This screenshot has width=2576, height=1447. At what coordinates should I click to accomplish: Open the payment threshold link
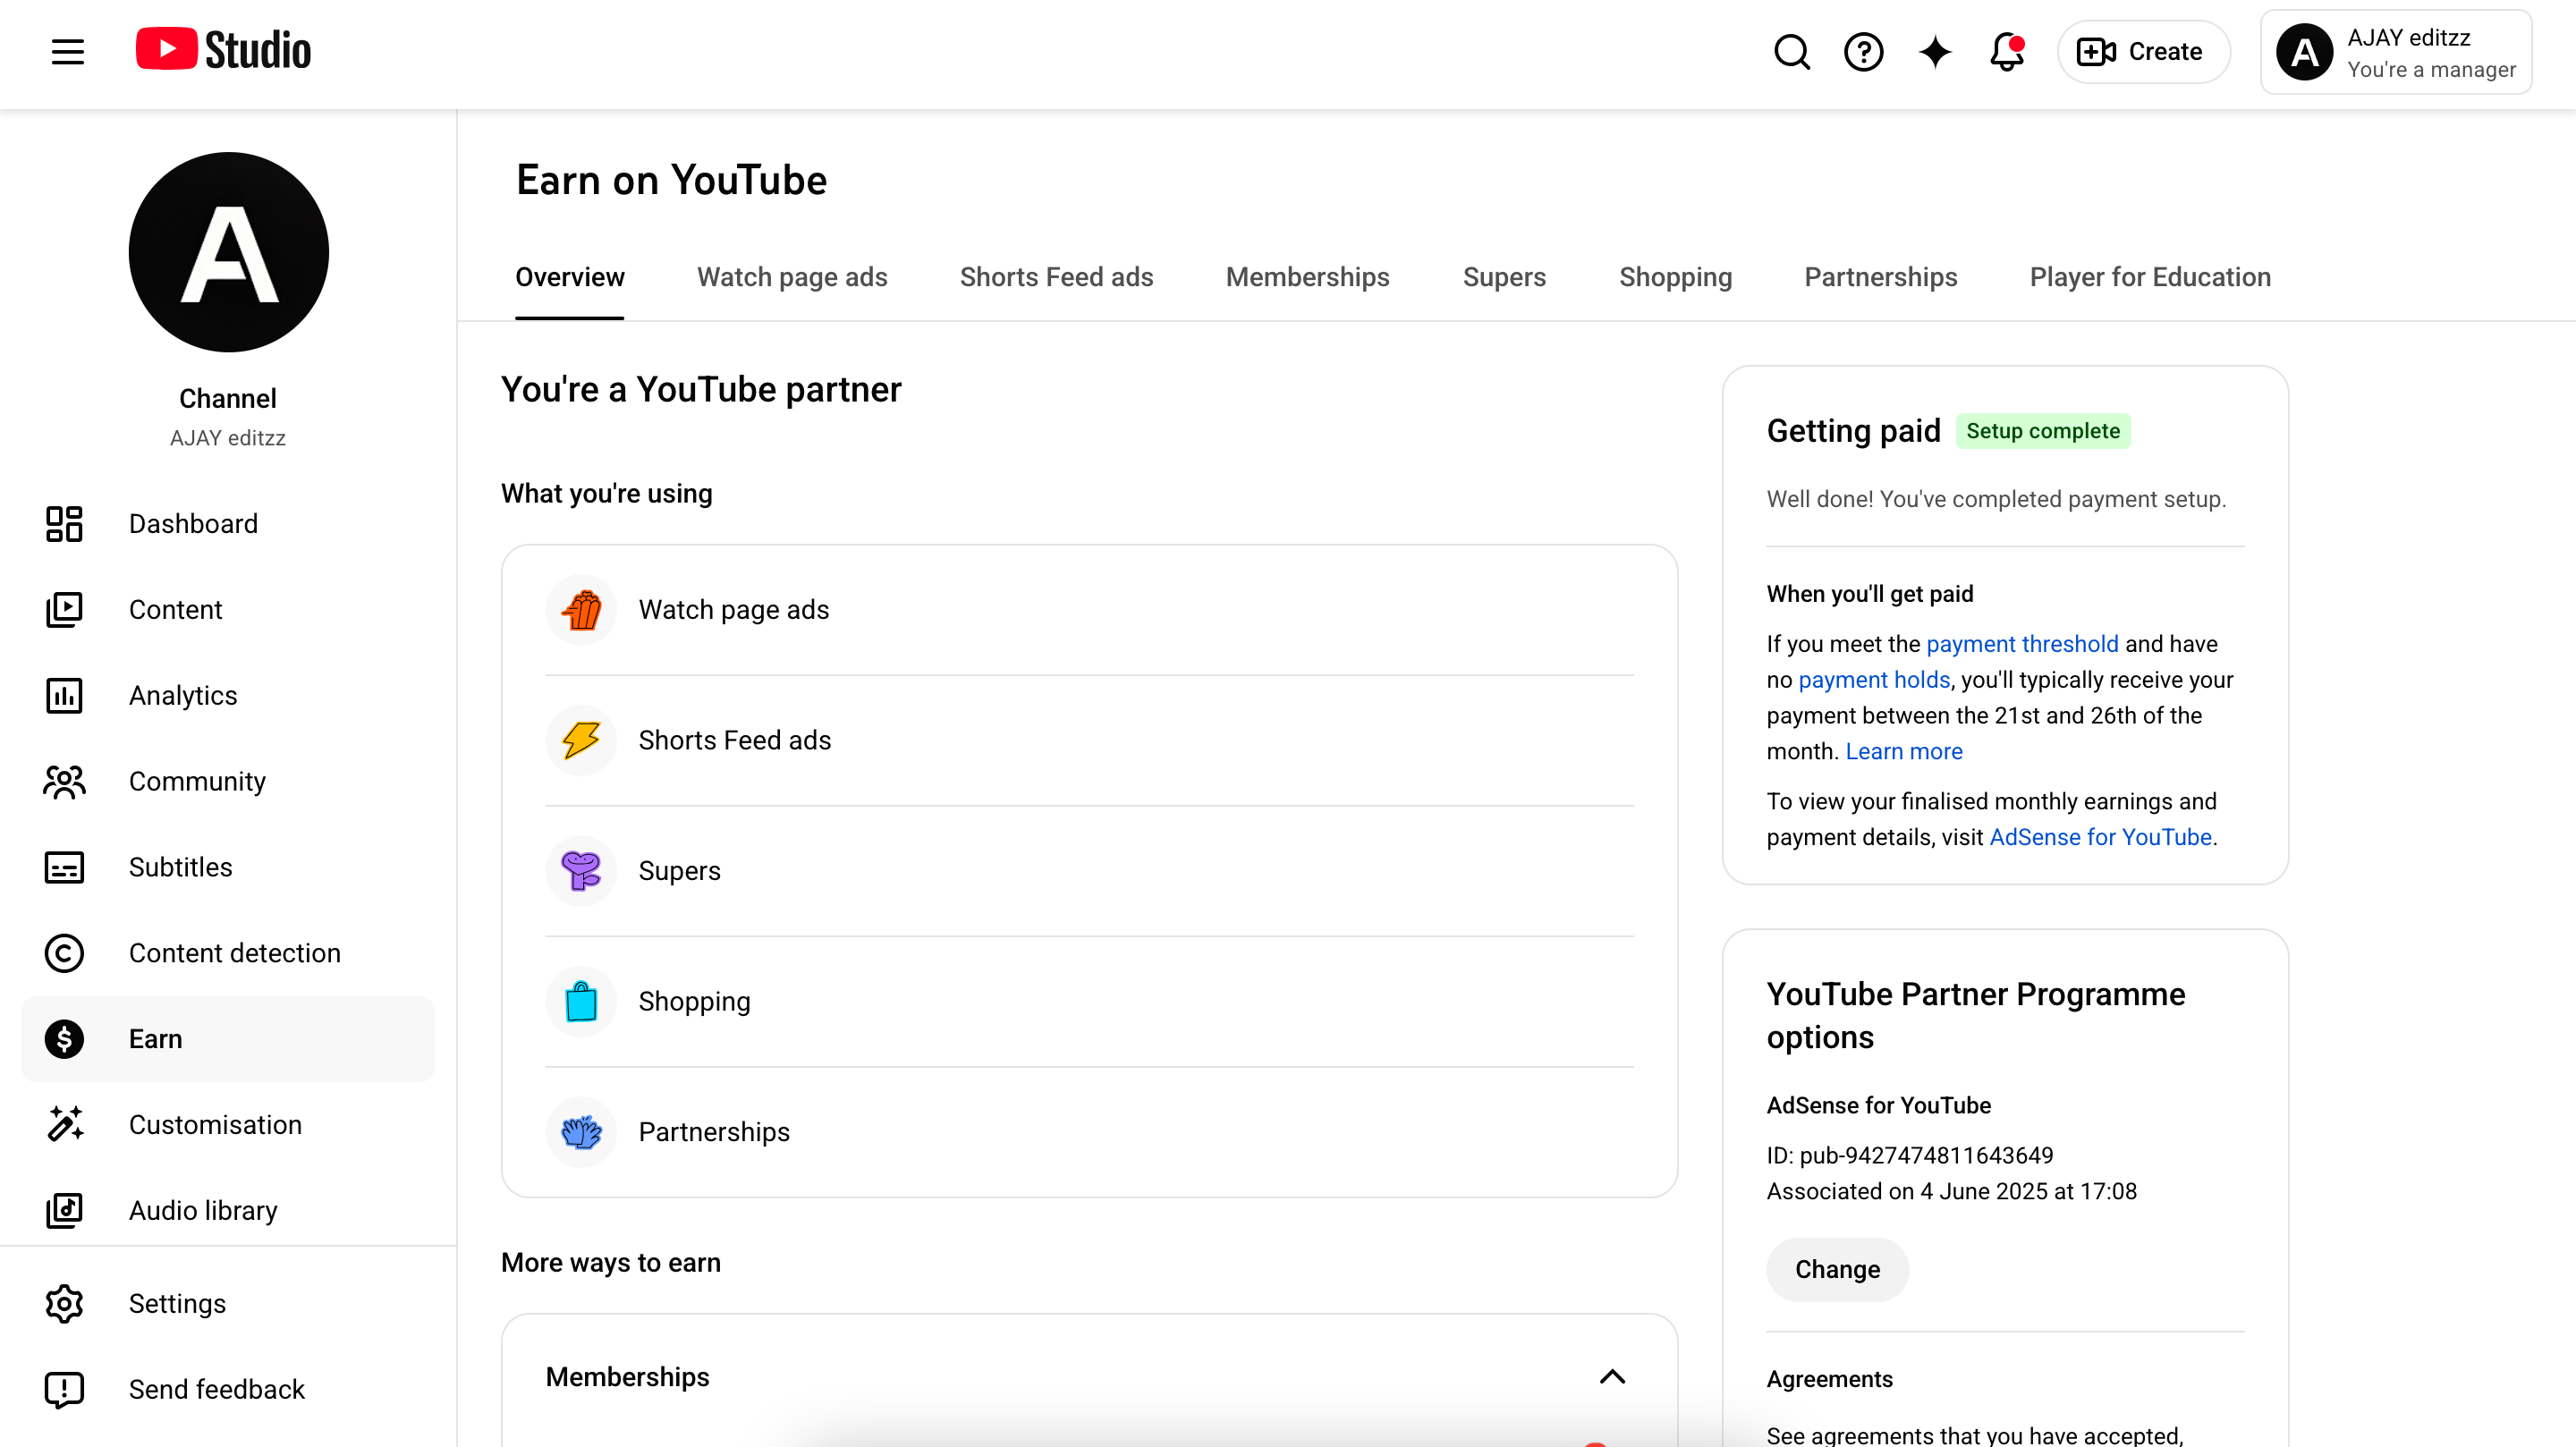[2022, 644]
